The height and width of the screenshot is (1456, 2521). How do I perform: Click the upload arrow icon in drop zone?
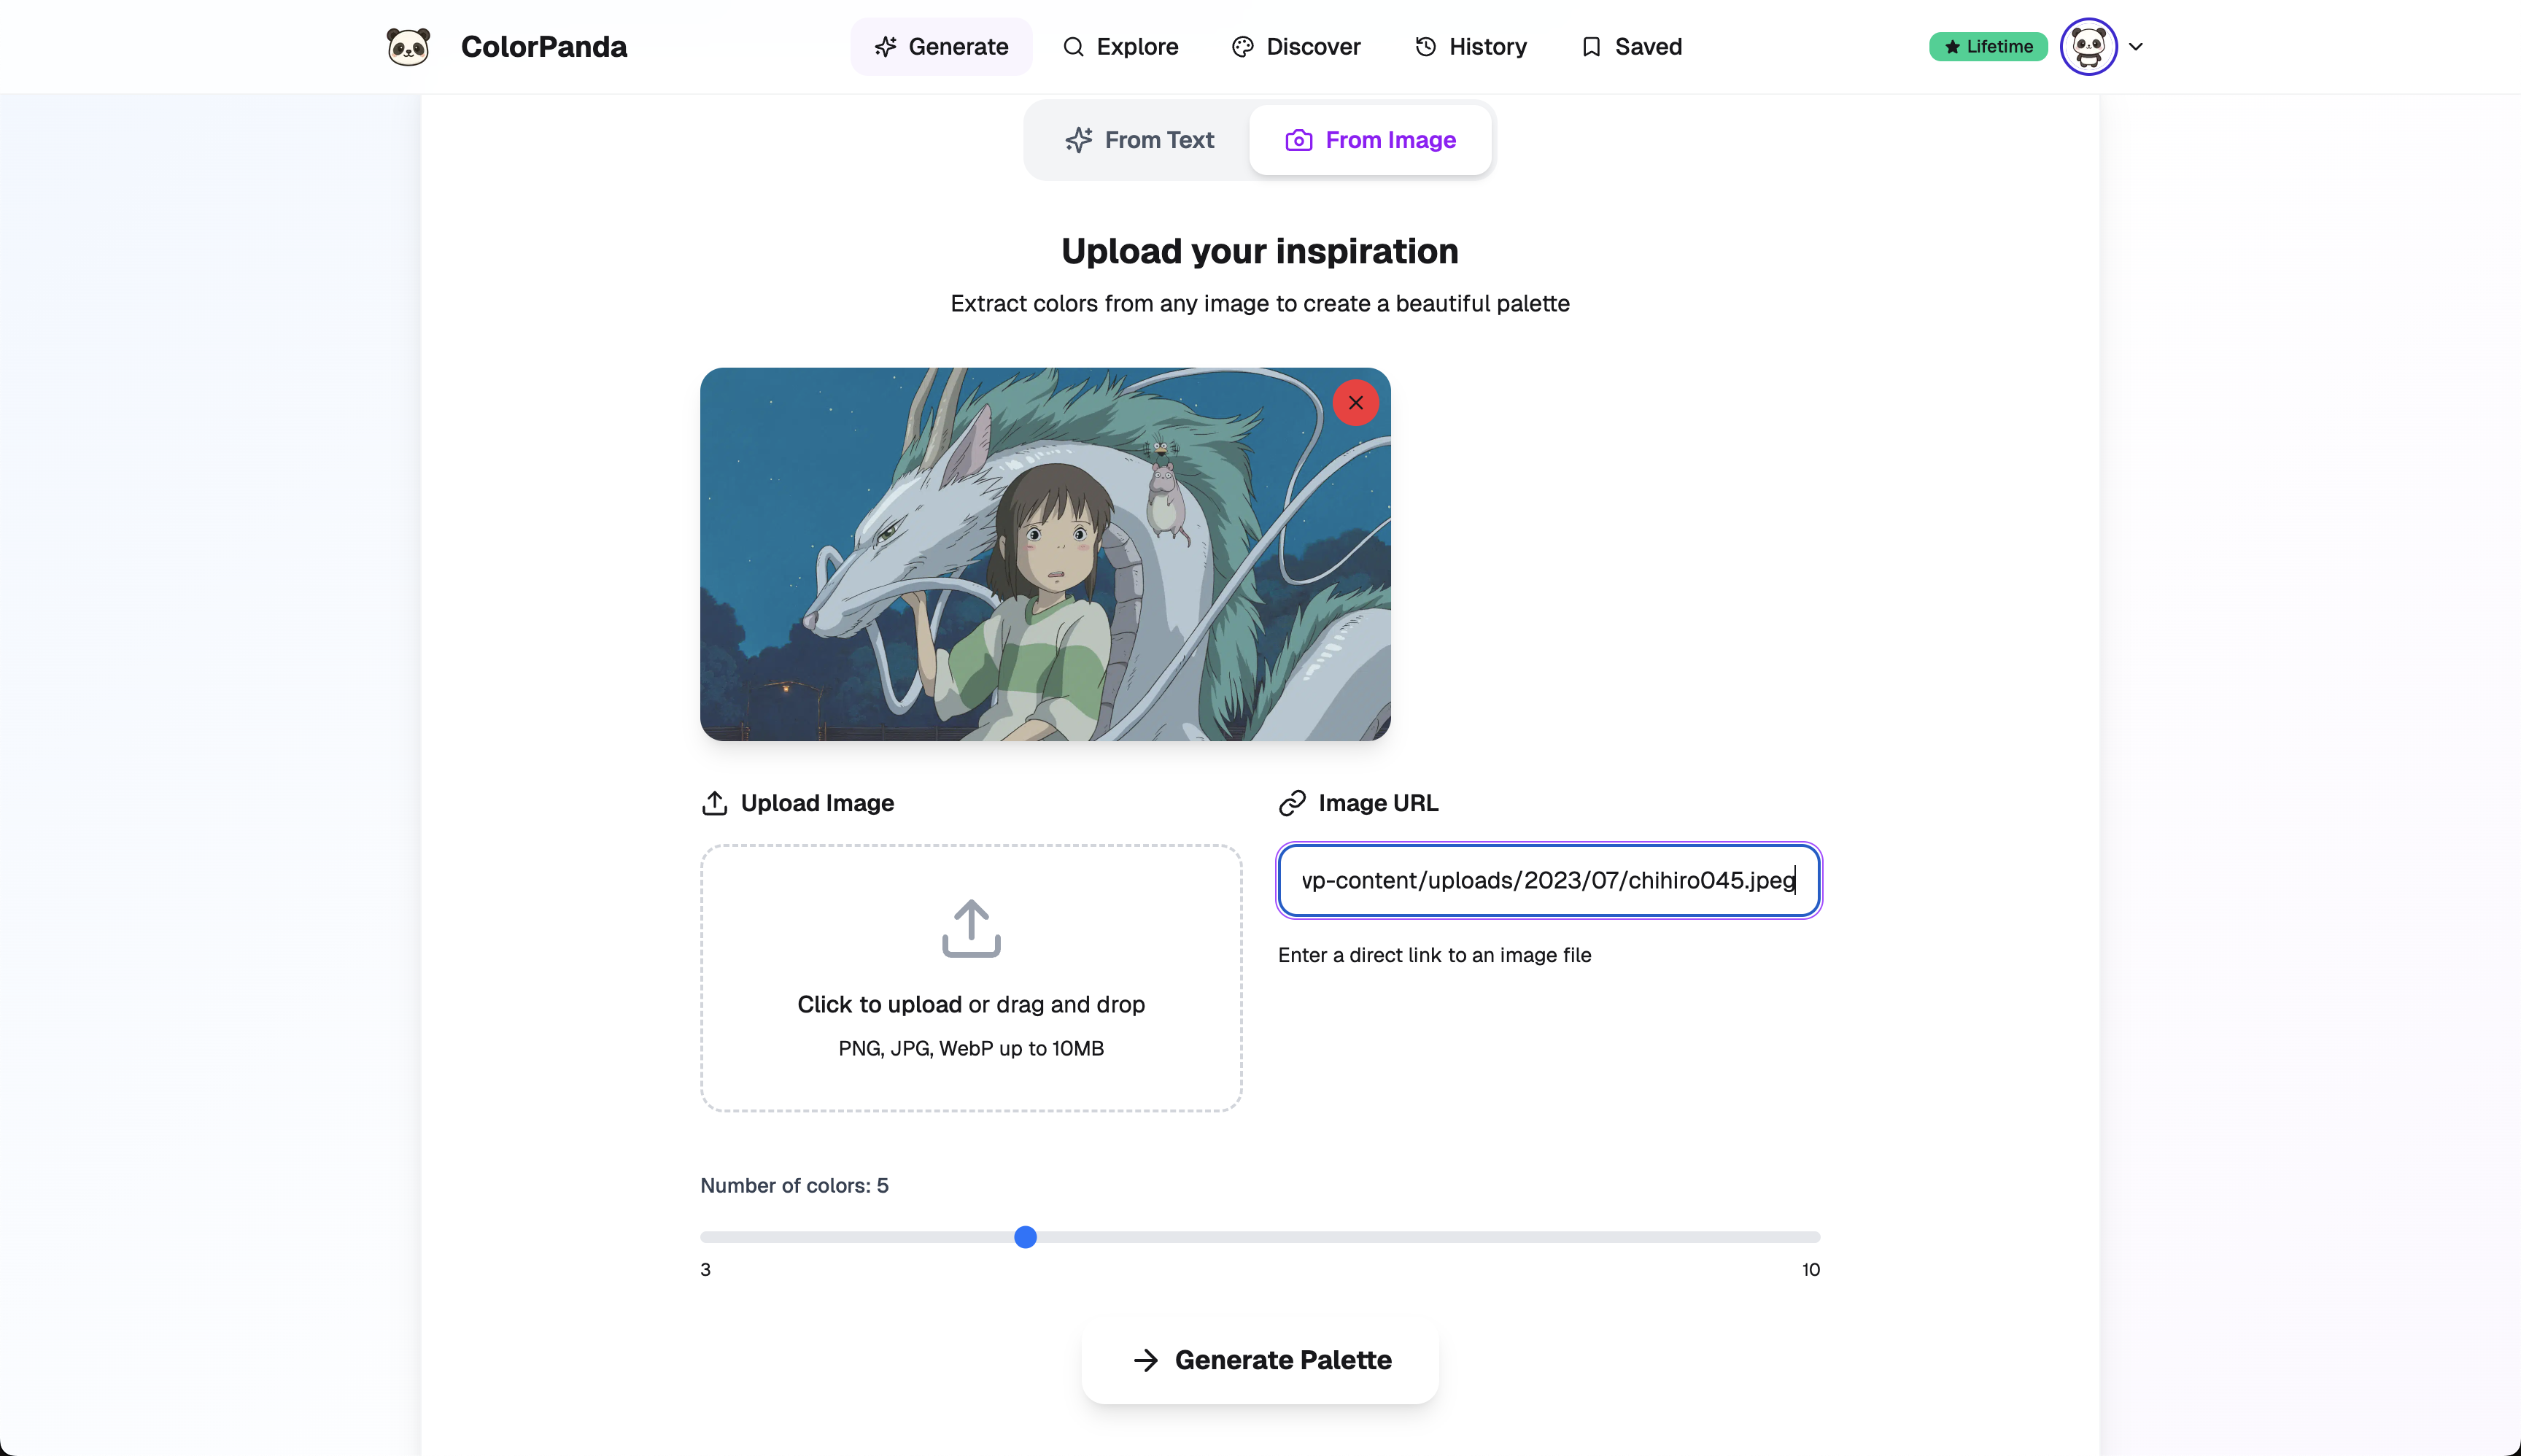coord(970,928)
